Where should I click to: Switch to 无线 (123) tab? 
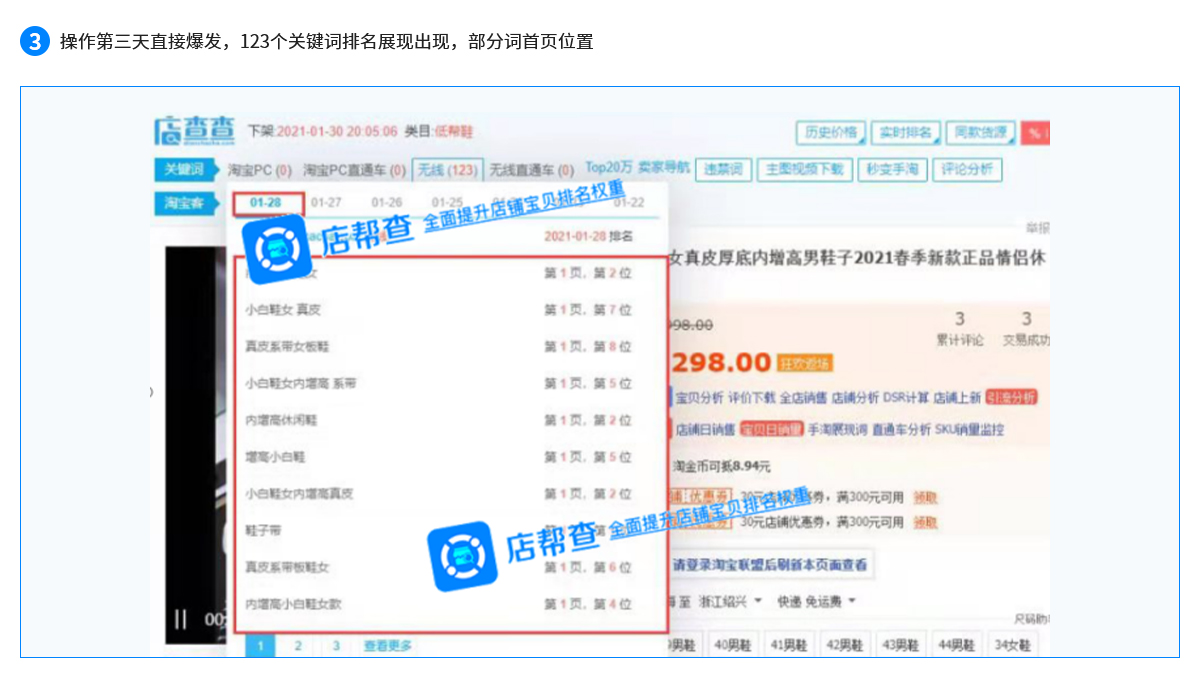pos(447,170)
